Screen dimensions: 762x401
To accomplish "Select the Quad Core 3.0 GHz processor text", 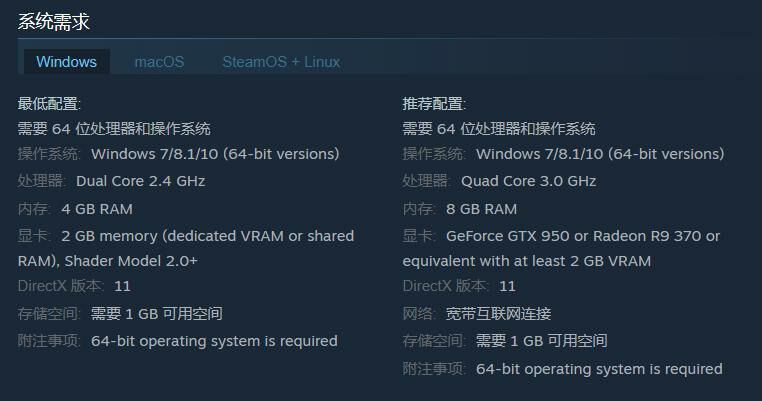I will click(x=528, y=181).
